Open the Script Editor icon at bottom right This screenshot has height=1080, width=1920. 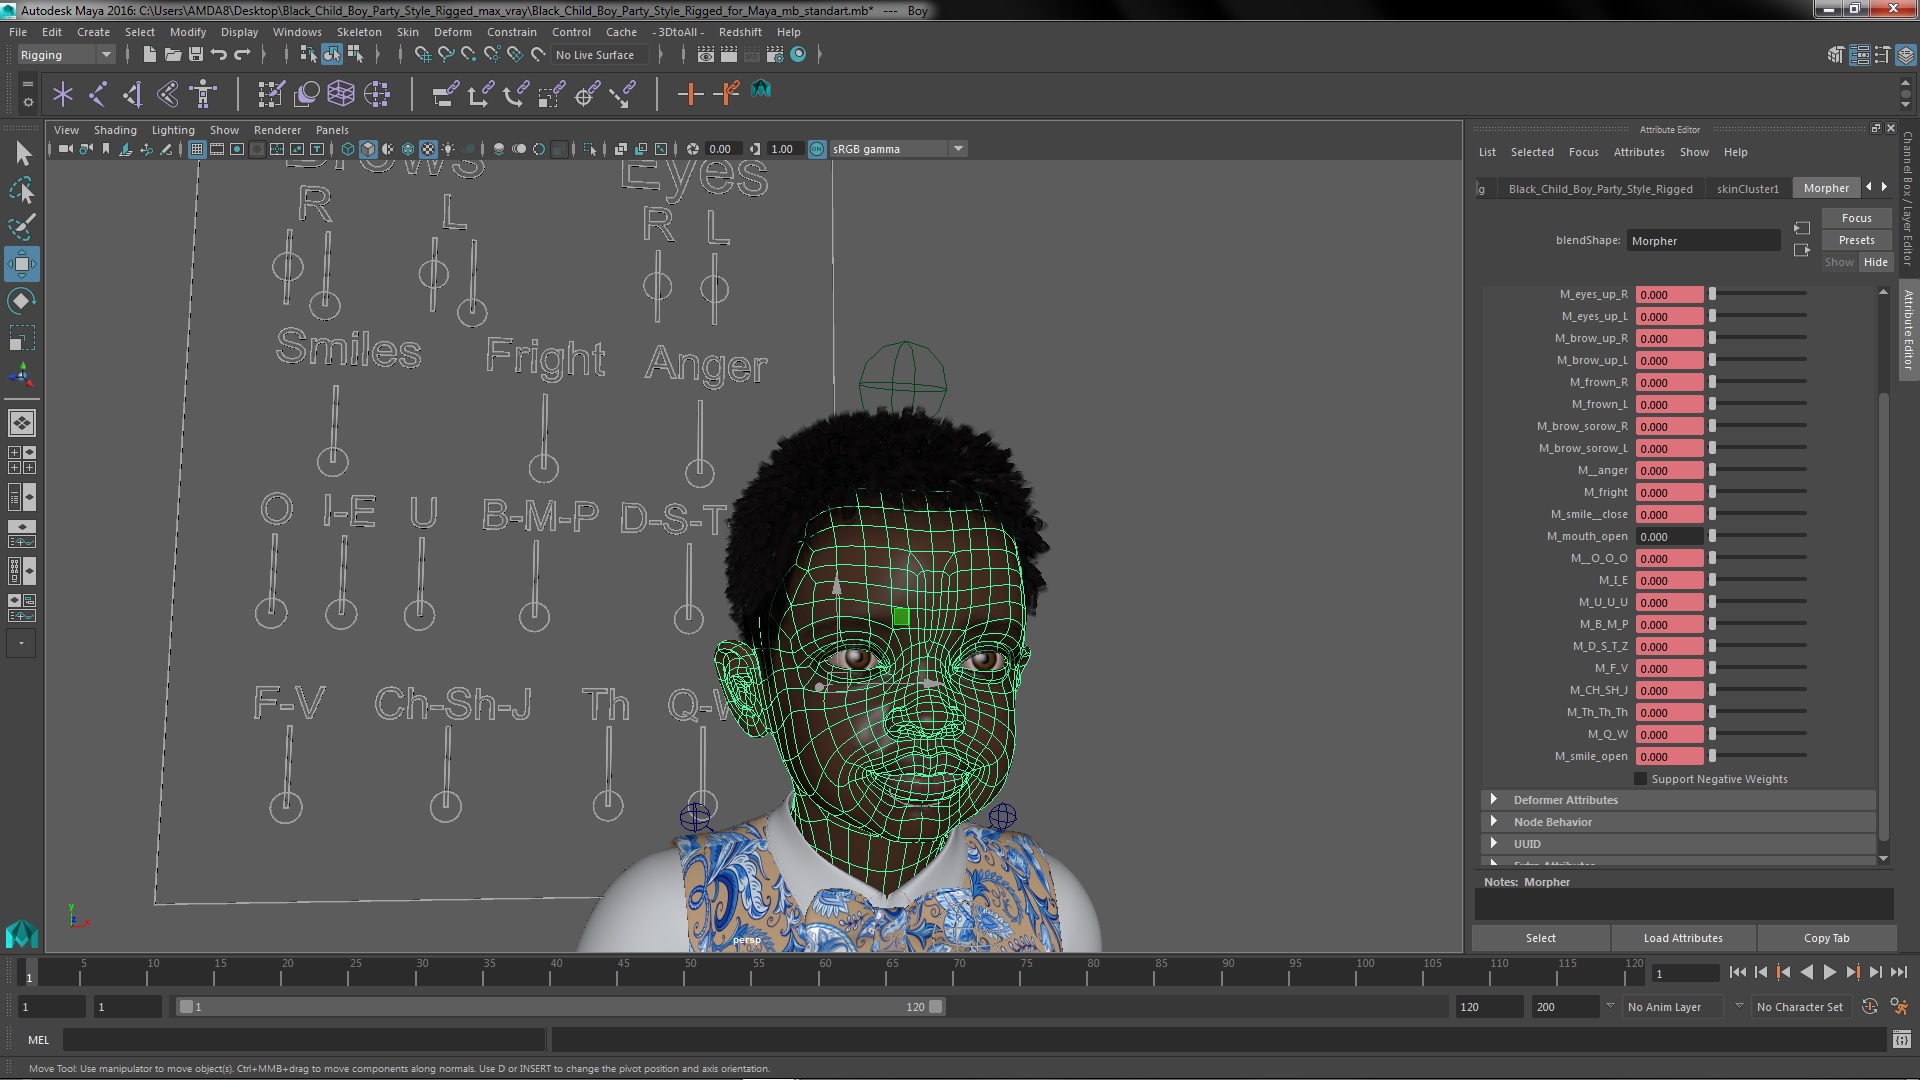click(x=1901, y=1040)
